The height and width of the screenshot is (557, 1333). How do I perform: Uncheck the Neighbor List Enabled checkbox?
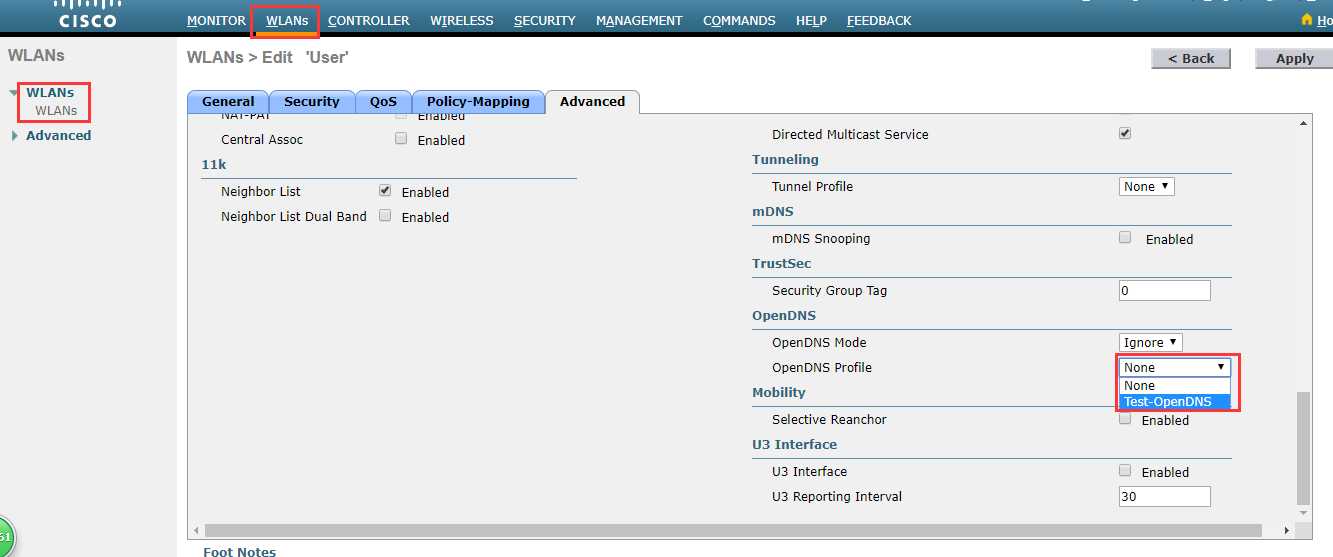point(385,190)
